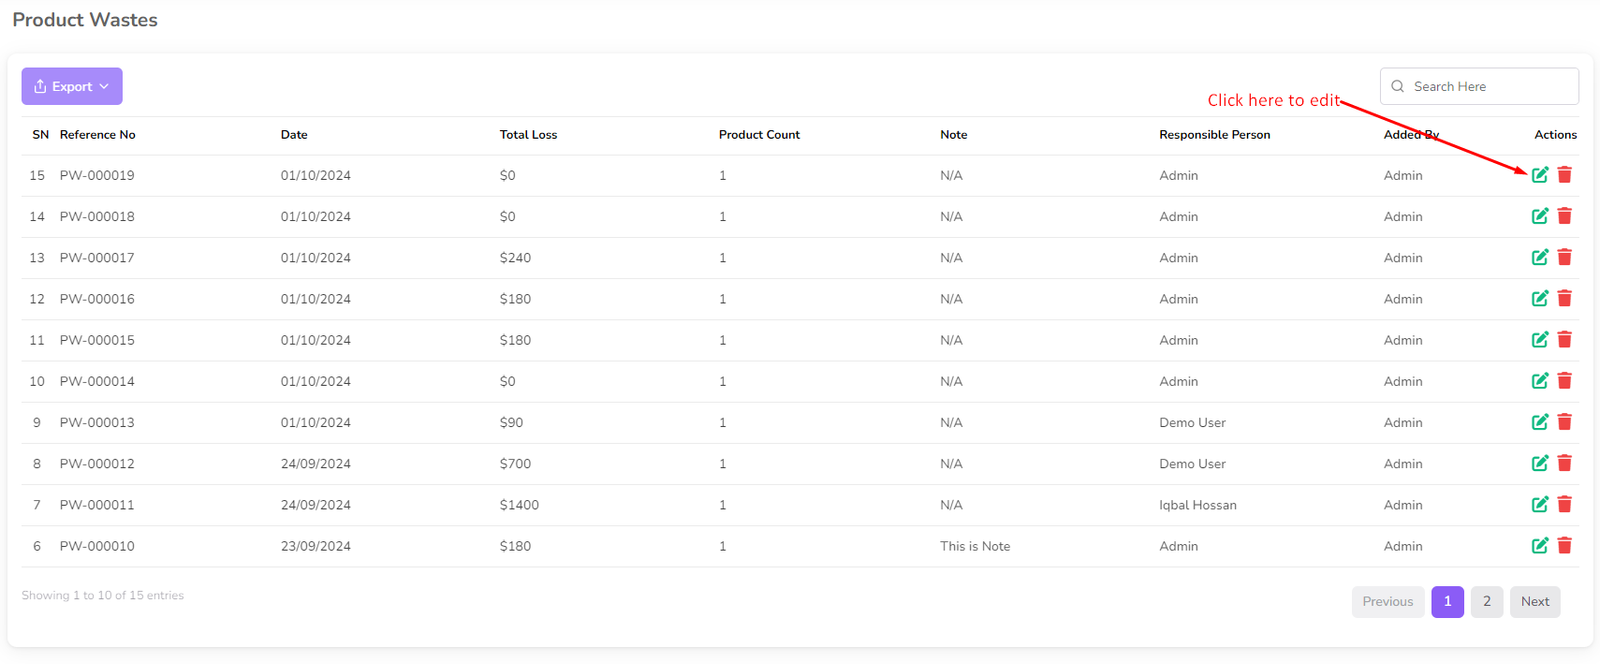Viewport: 1600px width, 664px height.
Task: Edit the PW-000017 record
Action: [x=1539, y=257]
